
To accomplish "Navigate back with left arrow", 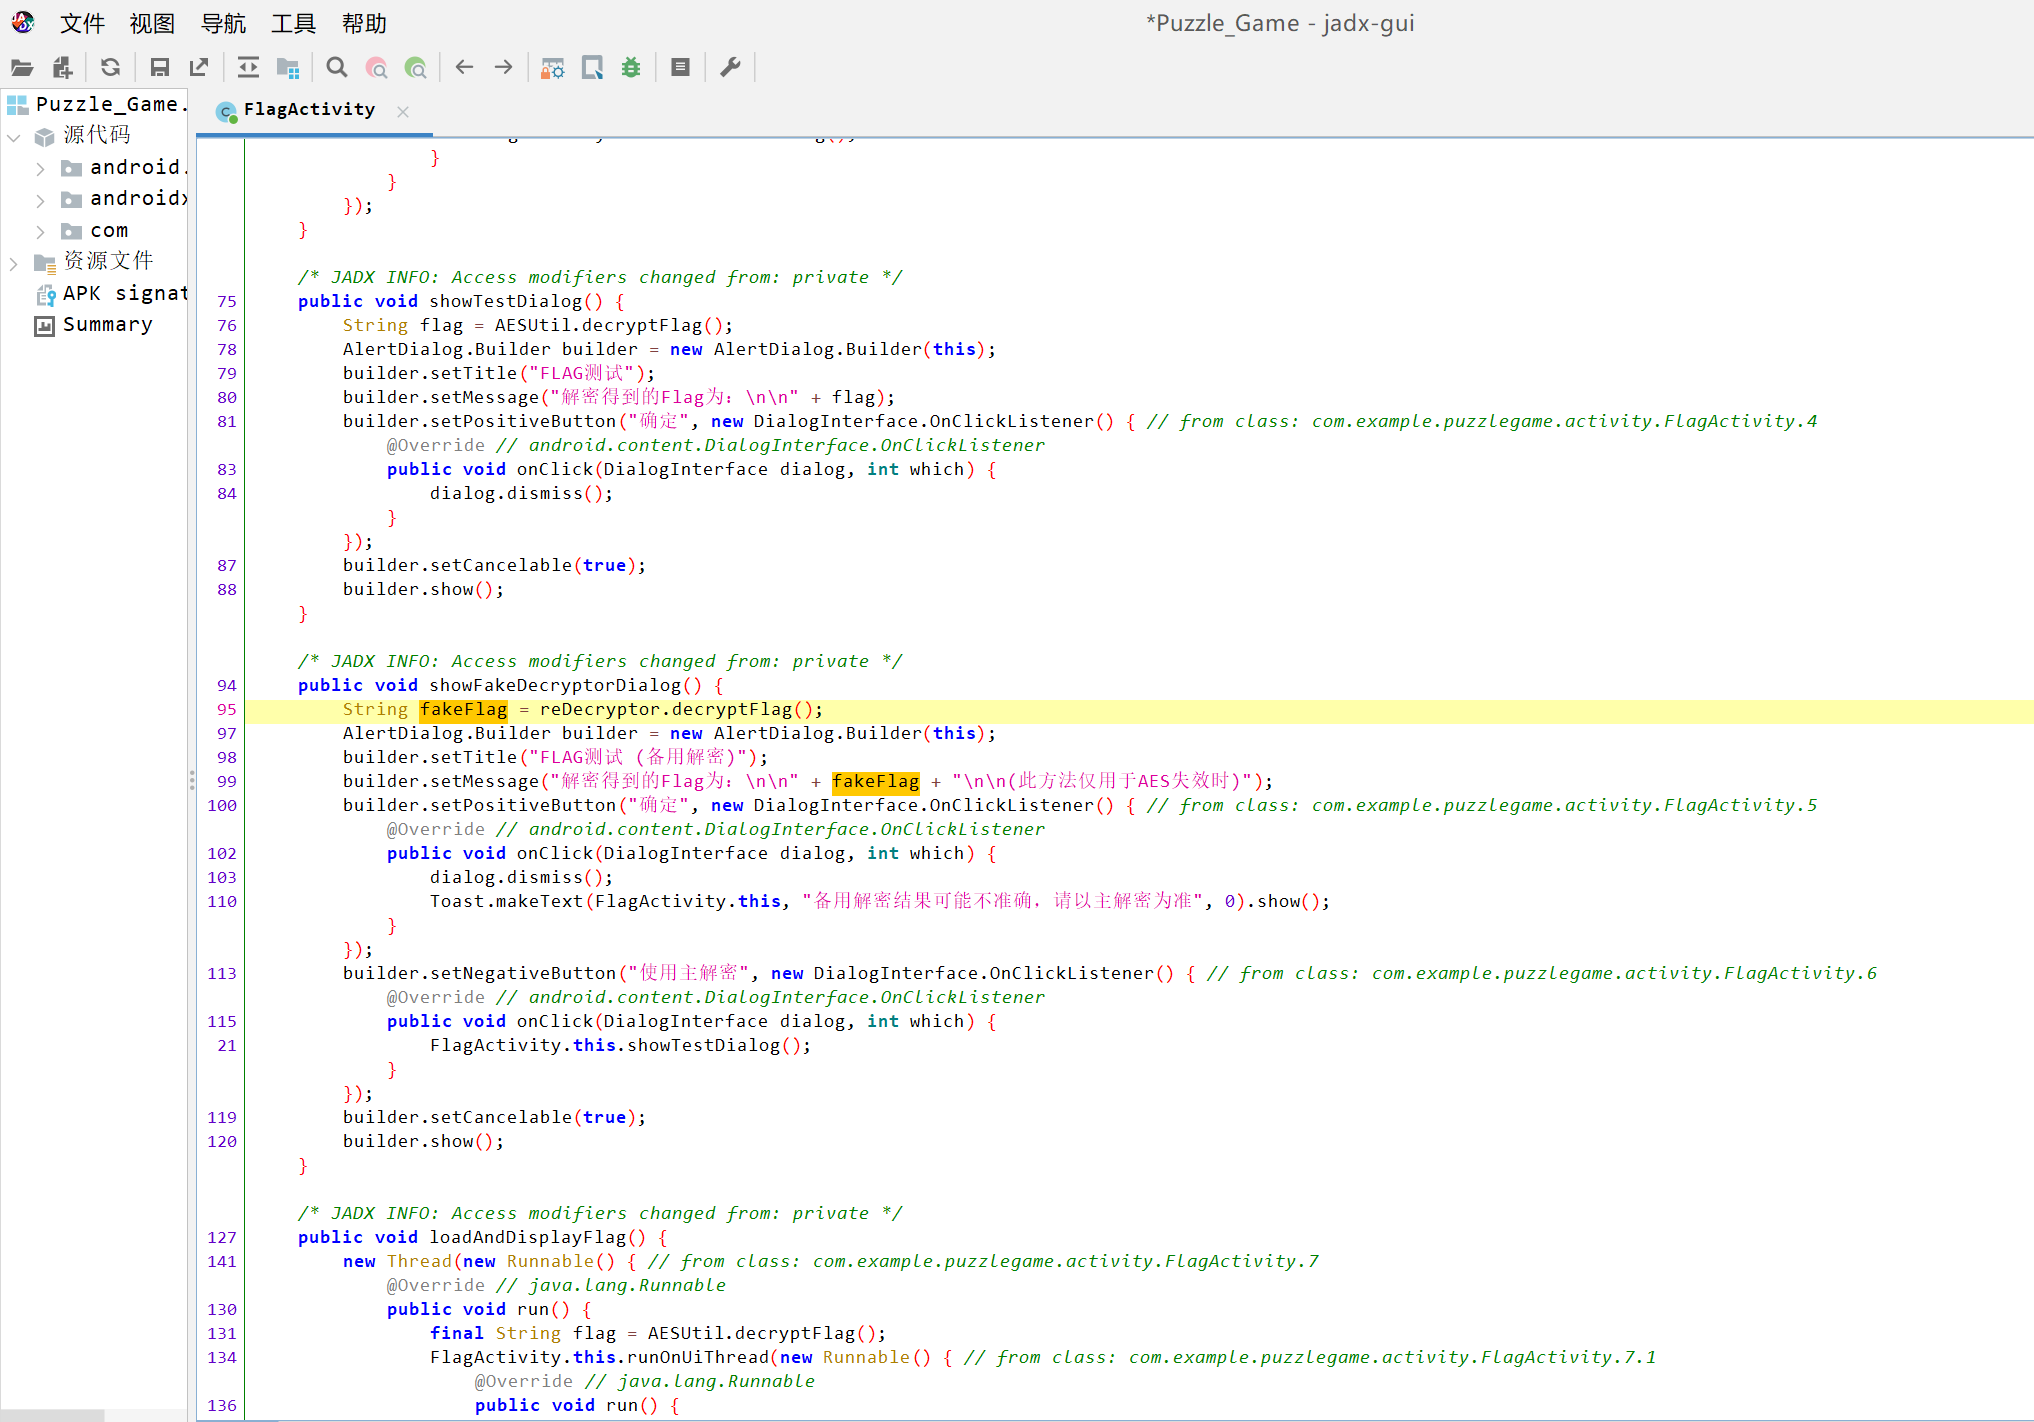I will point(464,68).
